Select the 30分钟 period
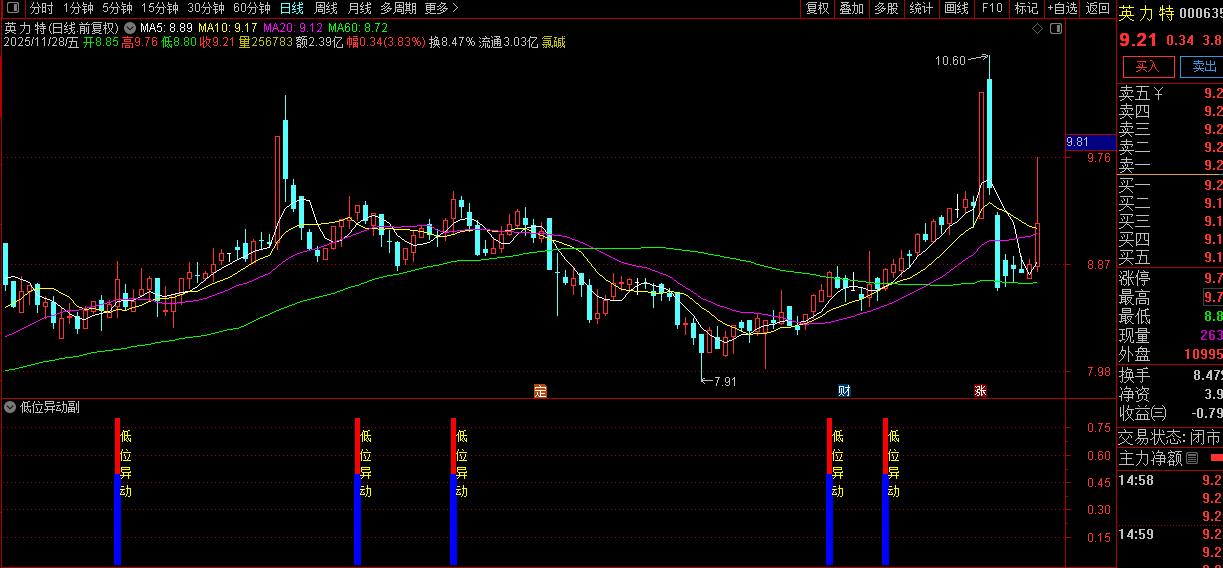Image resolution: width=1223 pixels, height=568 pixels. [205, 8]
